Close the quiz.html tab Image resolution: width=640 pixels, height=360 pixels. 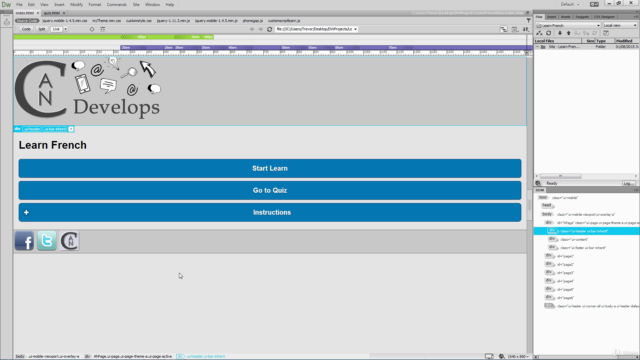[64, 13]
